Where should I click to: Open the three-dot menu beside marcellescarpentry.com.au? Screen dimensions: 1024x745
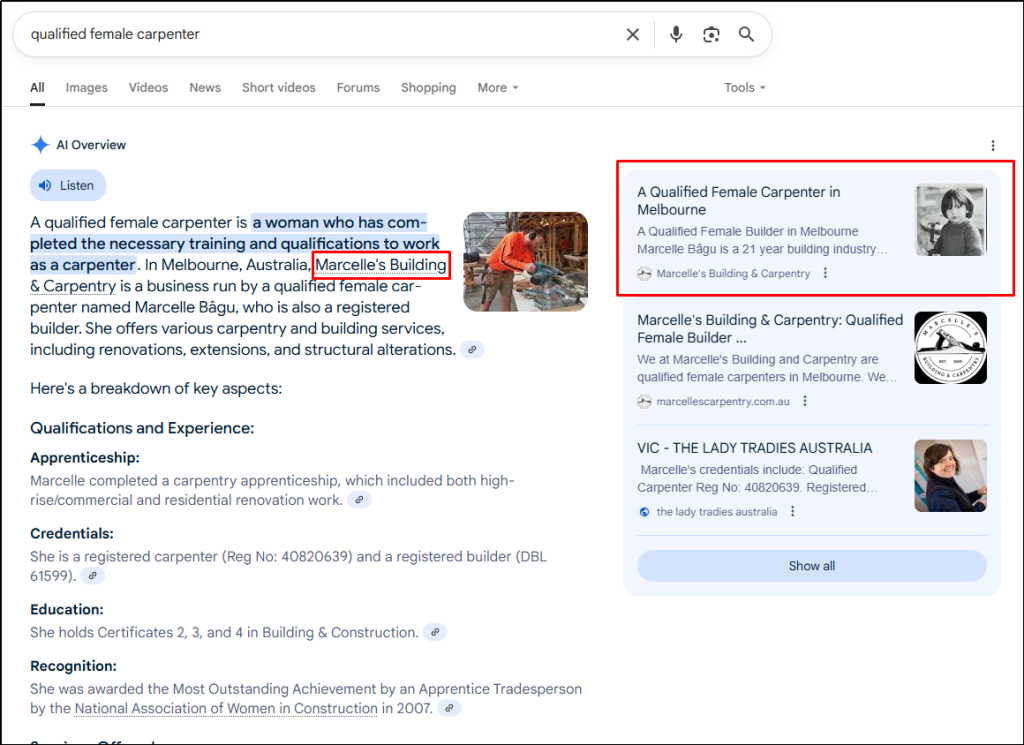(805, 402)
